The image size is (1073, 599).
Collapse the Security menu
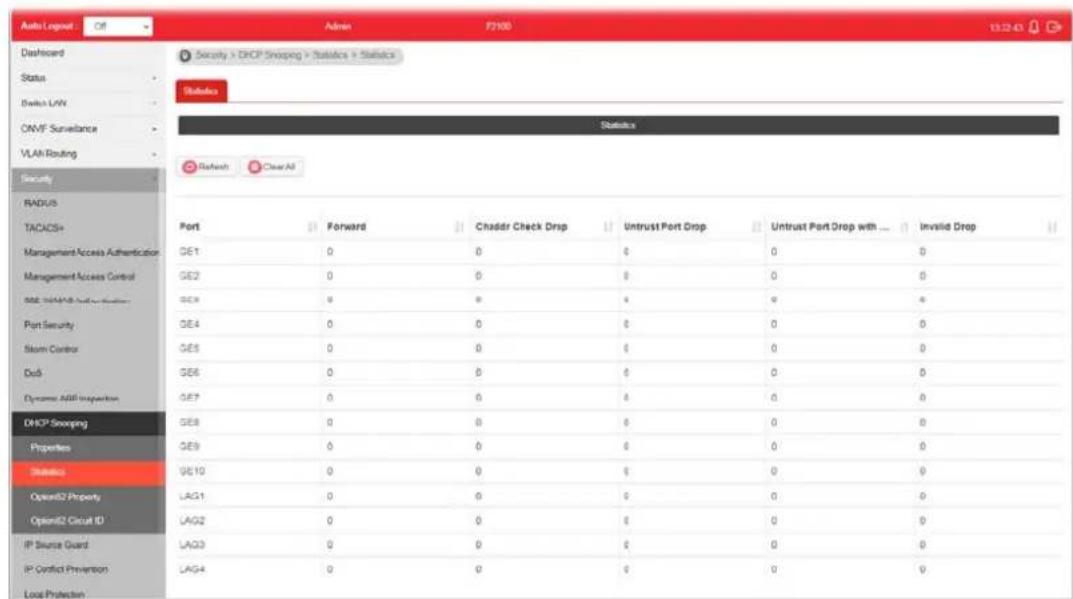click(x=88, y=179)
